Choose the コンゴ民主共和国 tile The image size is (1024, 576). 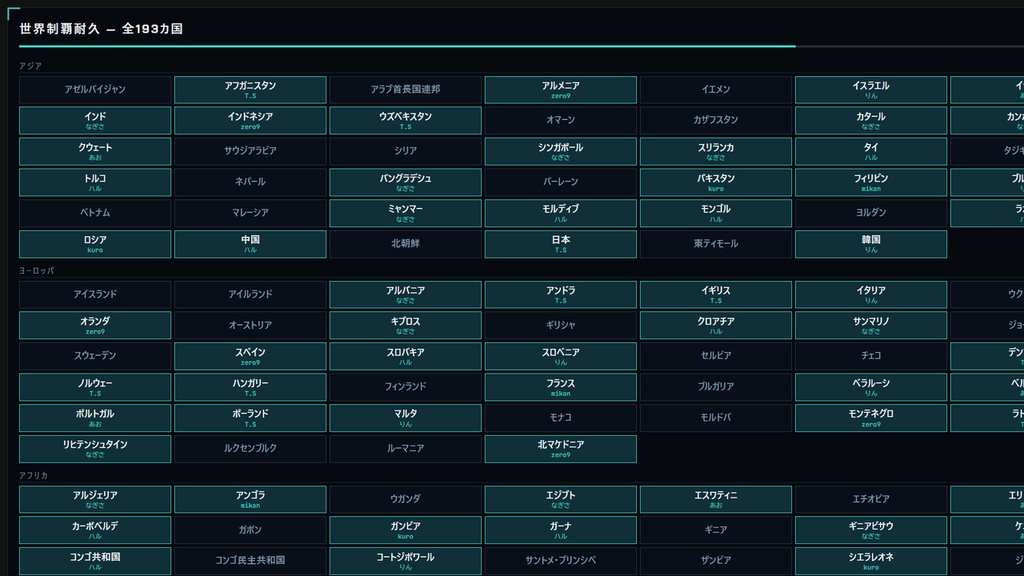250,561
